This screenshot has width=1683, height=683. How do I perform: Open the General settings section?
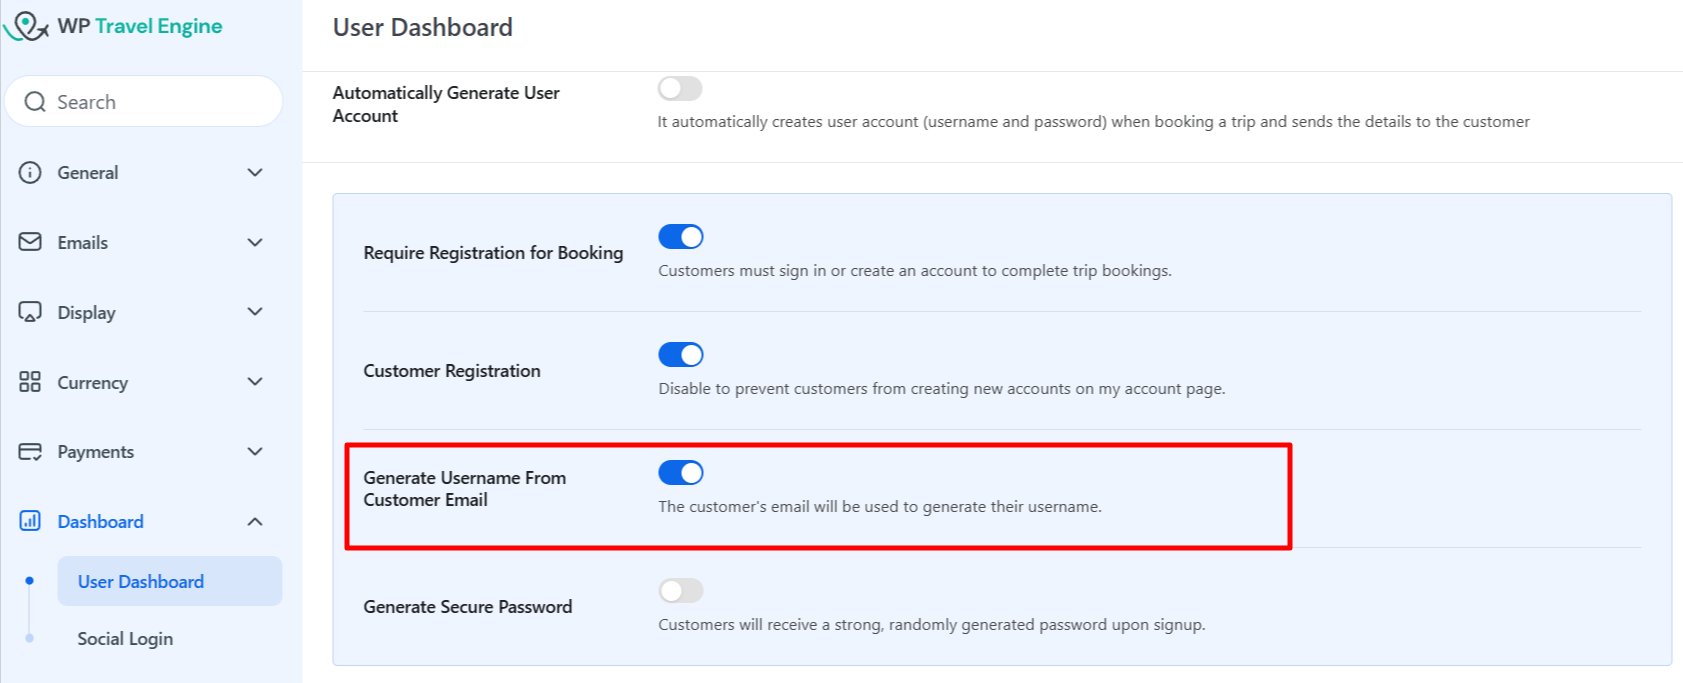(88, 172)
